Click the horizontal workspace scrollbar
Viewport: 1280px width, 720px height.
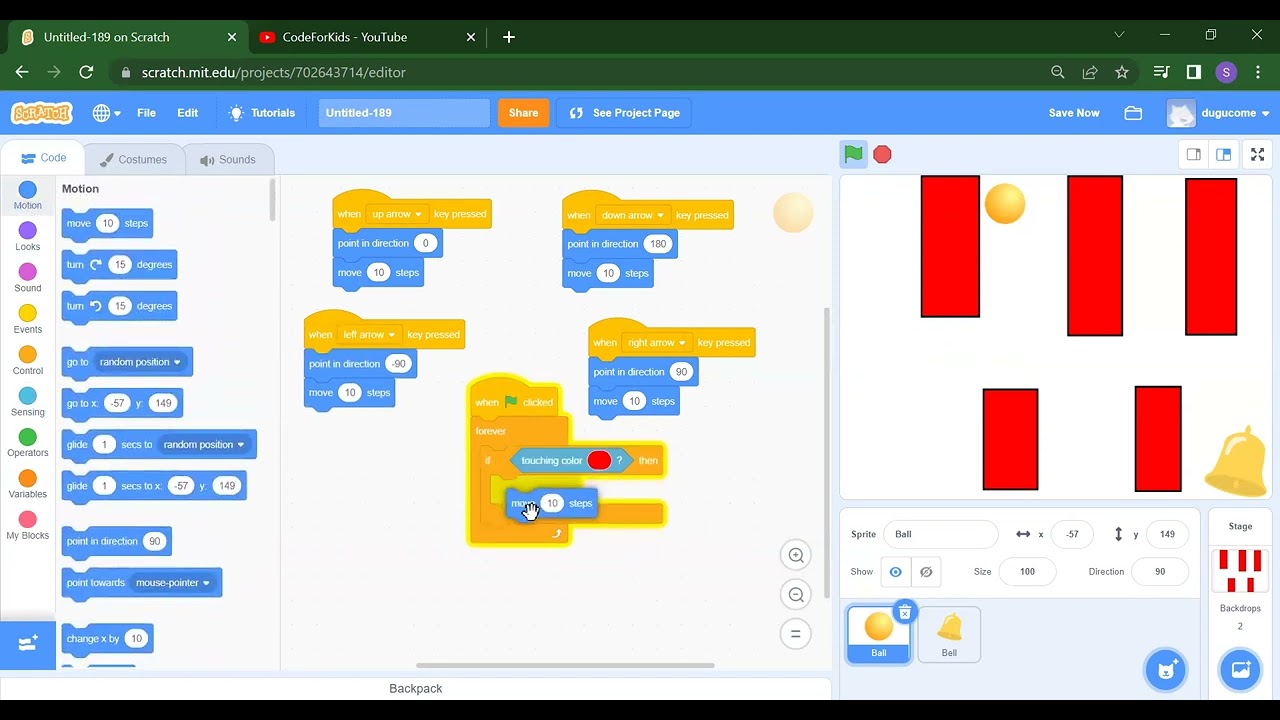point(565,665)
